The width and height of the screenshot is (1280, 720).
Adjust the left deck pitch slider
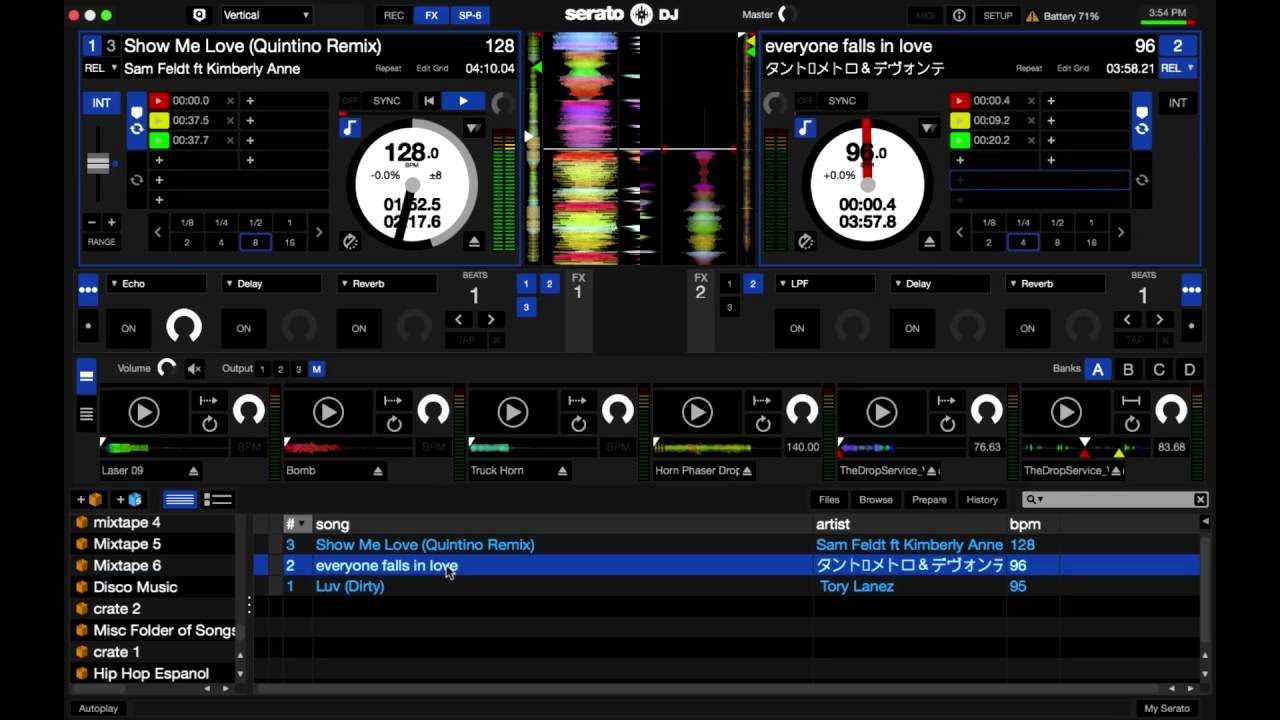pos(98,163)
